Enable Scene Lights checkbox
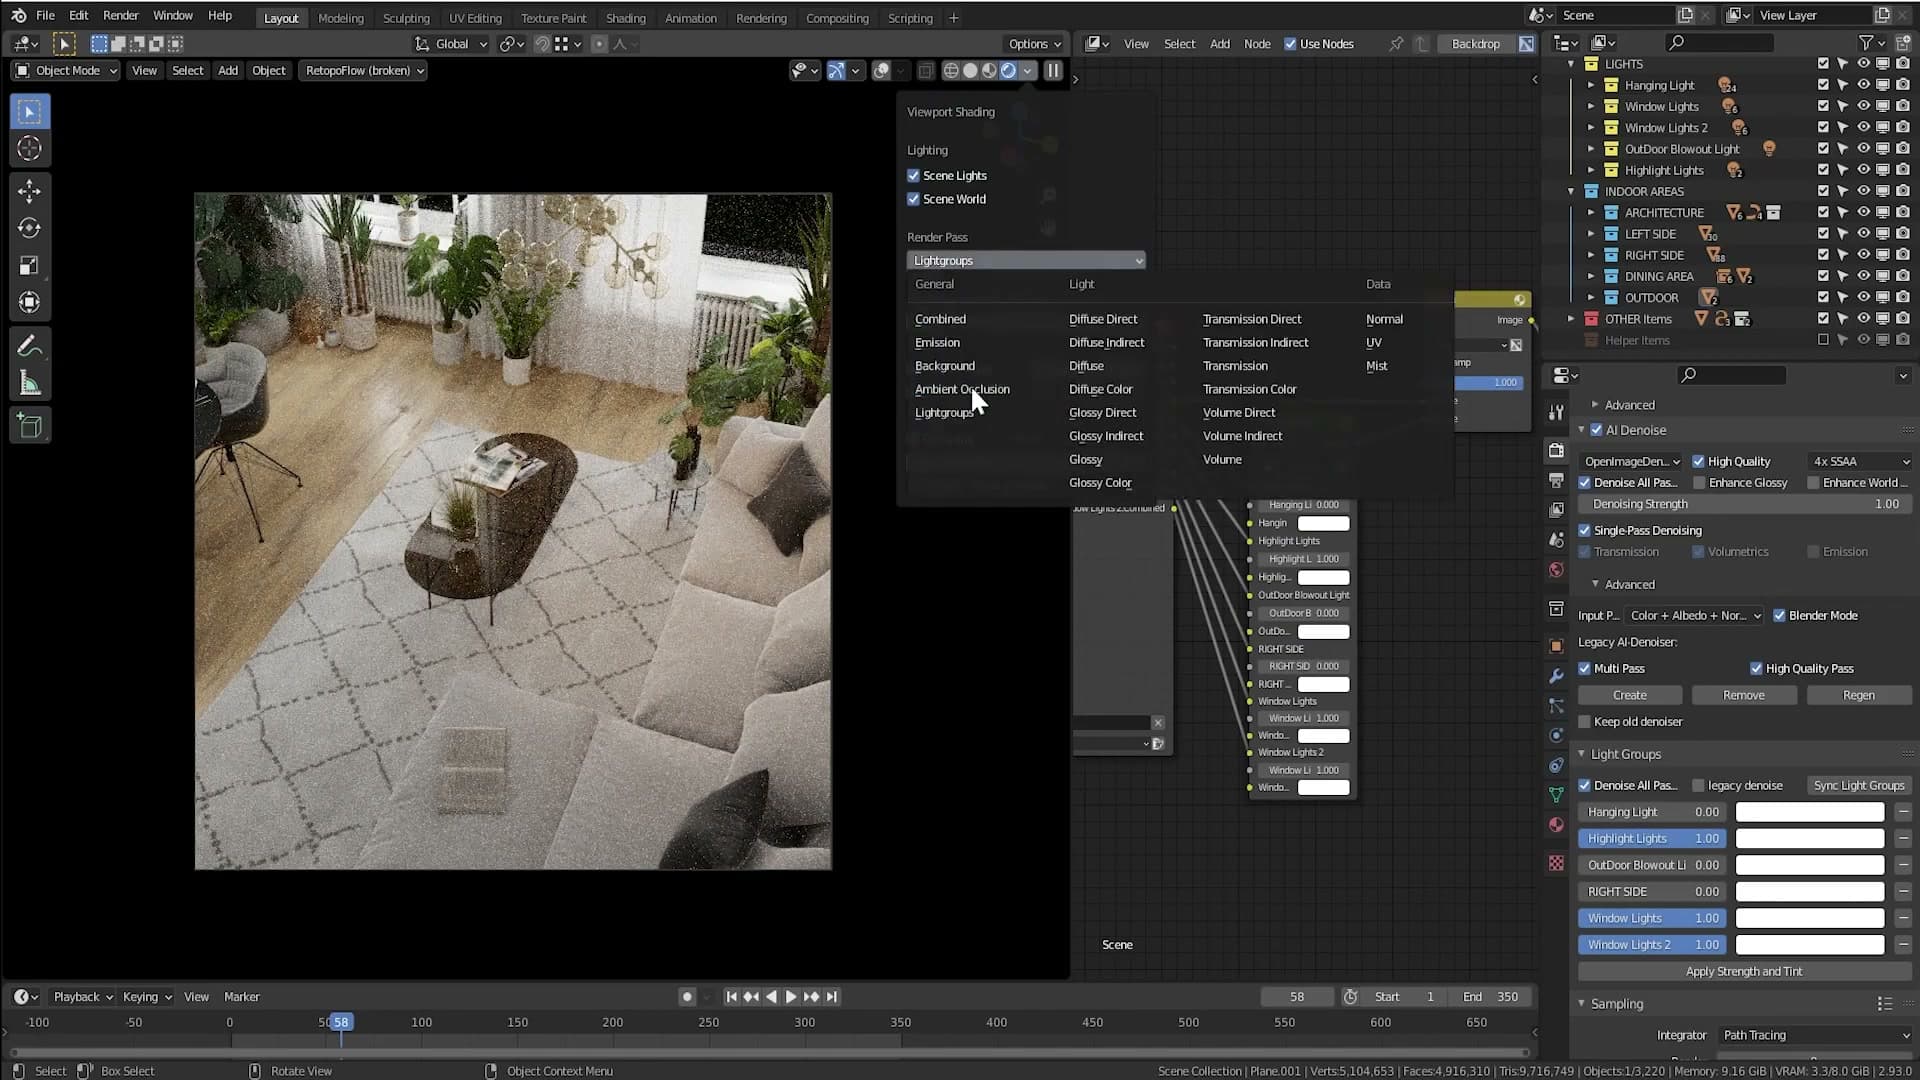The image size is (1920, 1080). click(x=913, y=175)
